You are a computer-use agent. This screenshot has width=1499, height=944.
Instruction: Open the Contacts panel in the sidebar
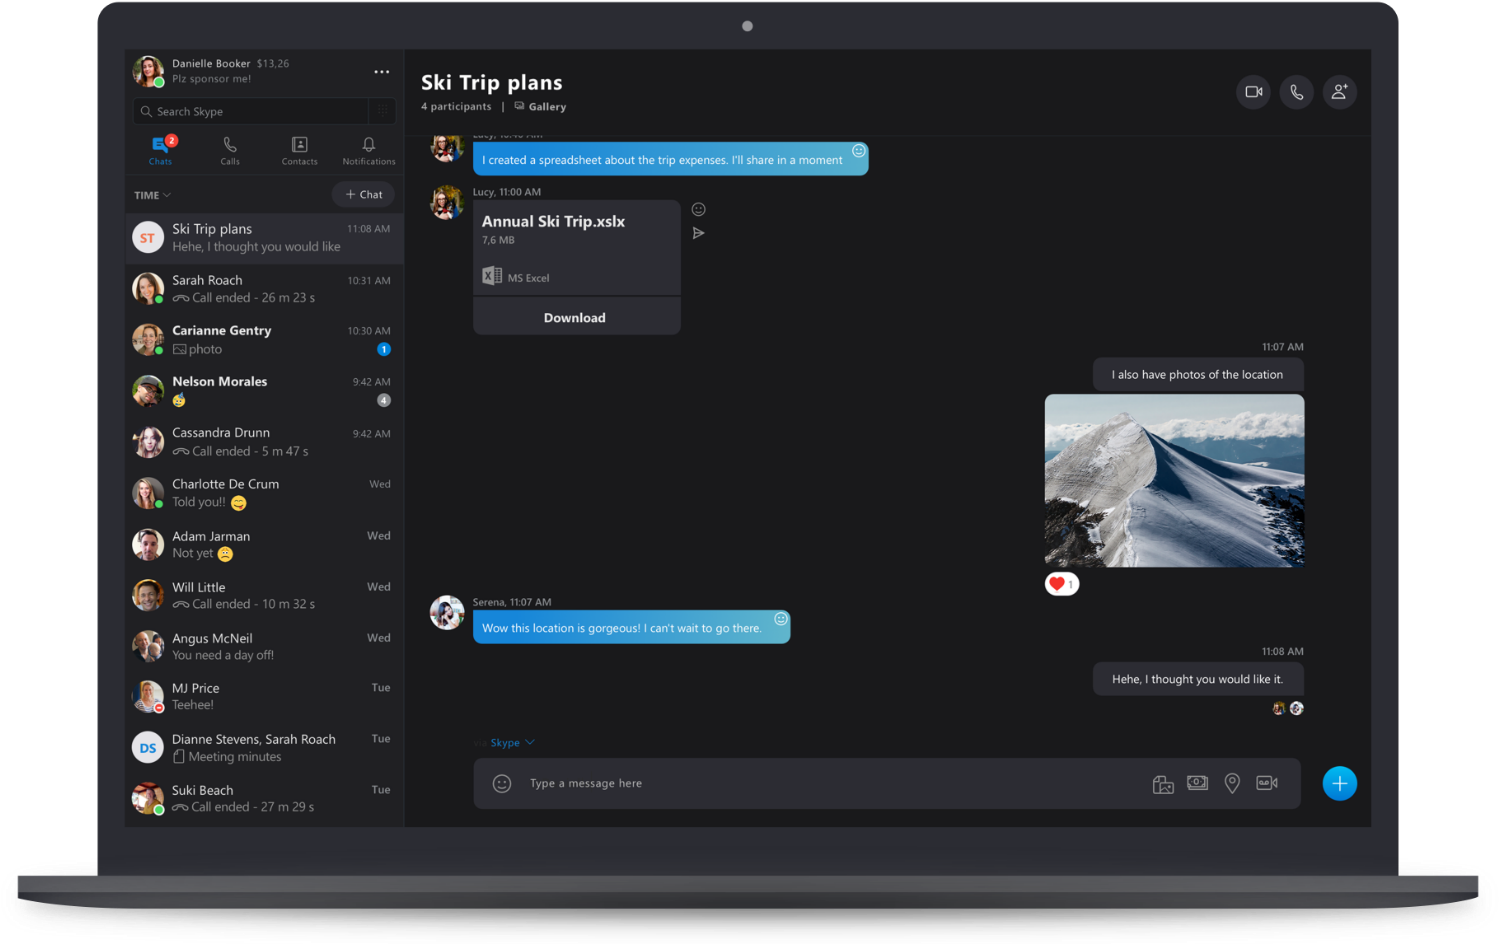pos(299,149)
